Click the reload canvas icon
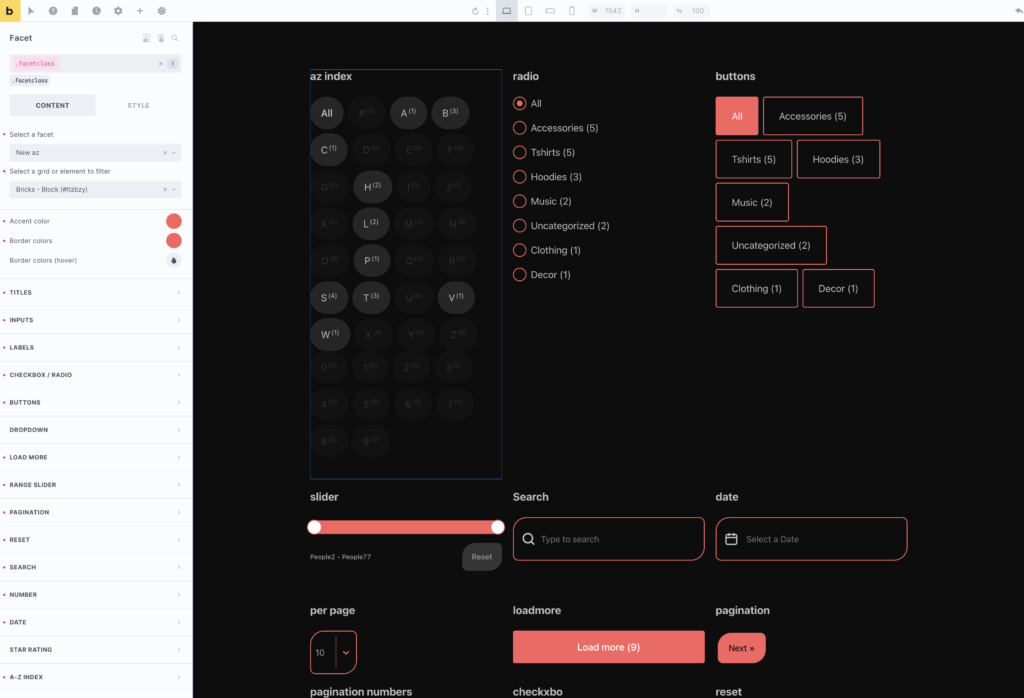This screenshot has height=698, width=1024. pyautogui.click(x=476, y=11)
